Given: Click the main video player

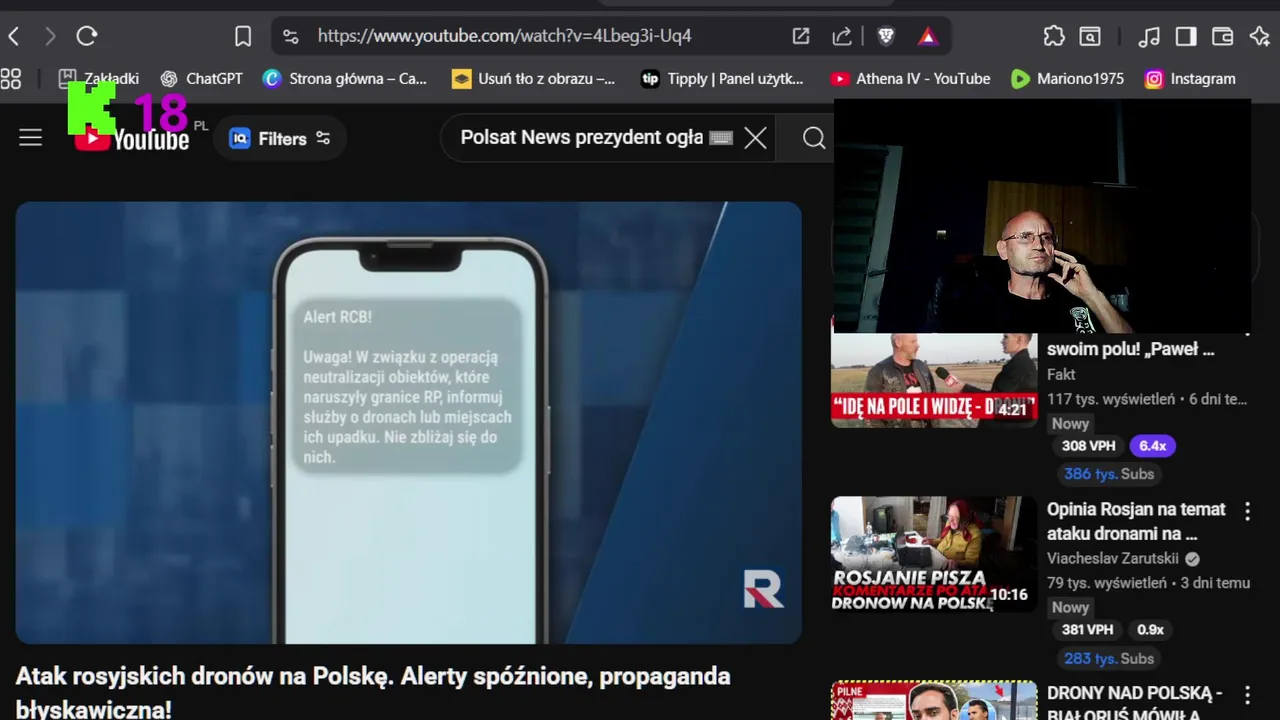Looking at the screenshot, I should coord(408,423).
